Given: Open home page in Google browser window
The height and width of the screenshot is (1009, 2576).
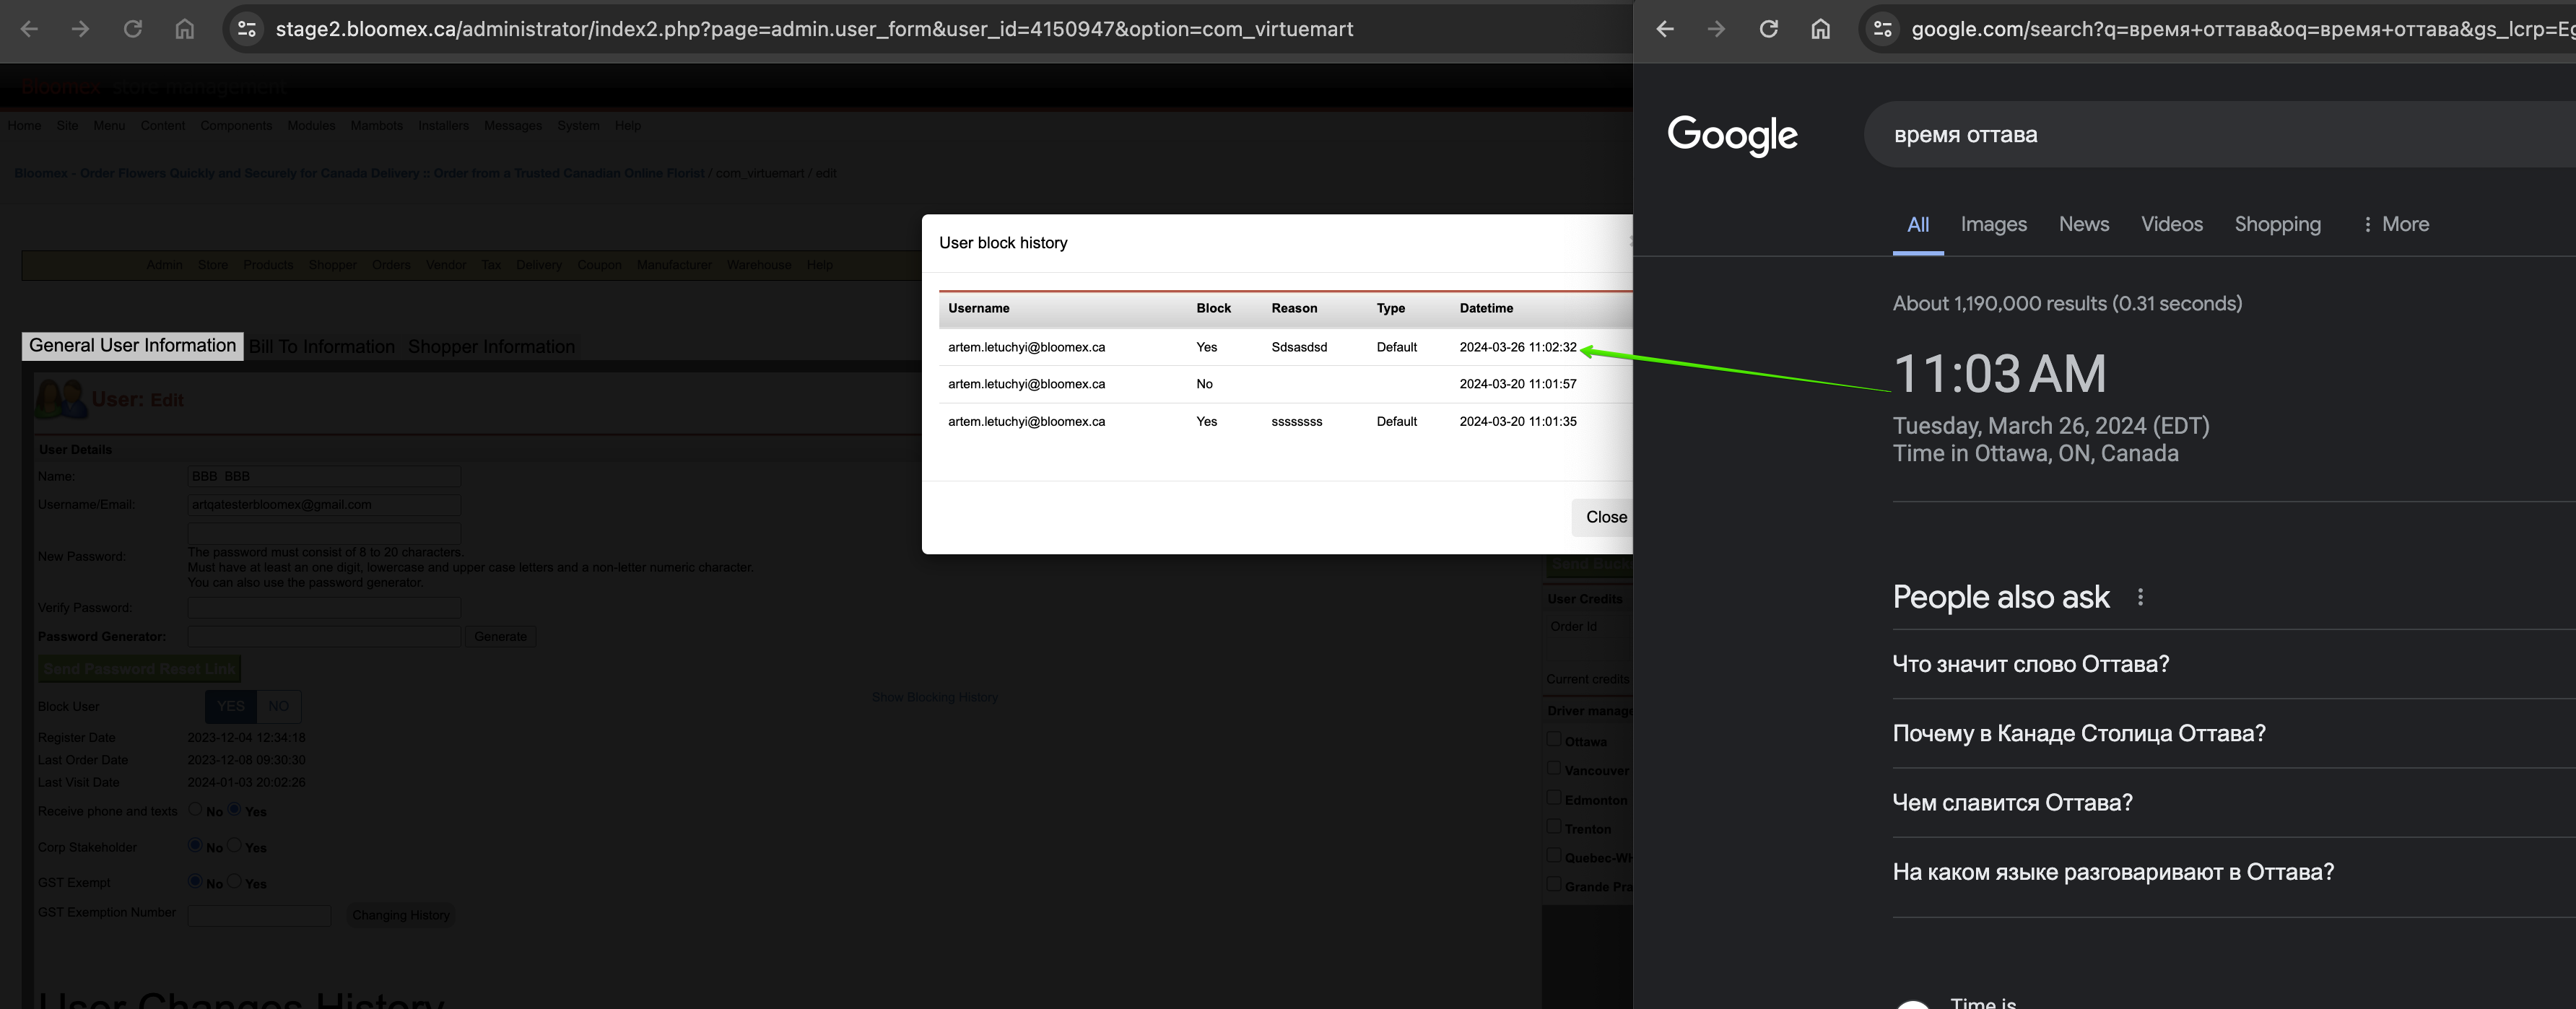Looking at the screenshot, I should pyautogui.click(x=1821, y=29).
